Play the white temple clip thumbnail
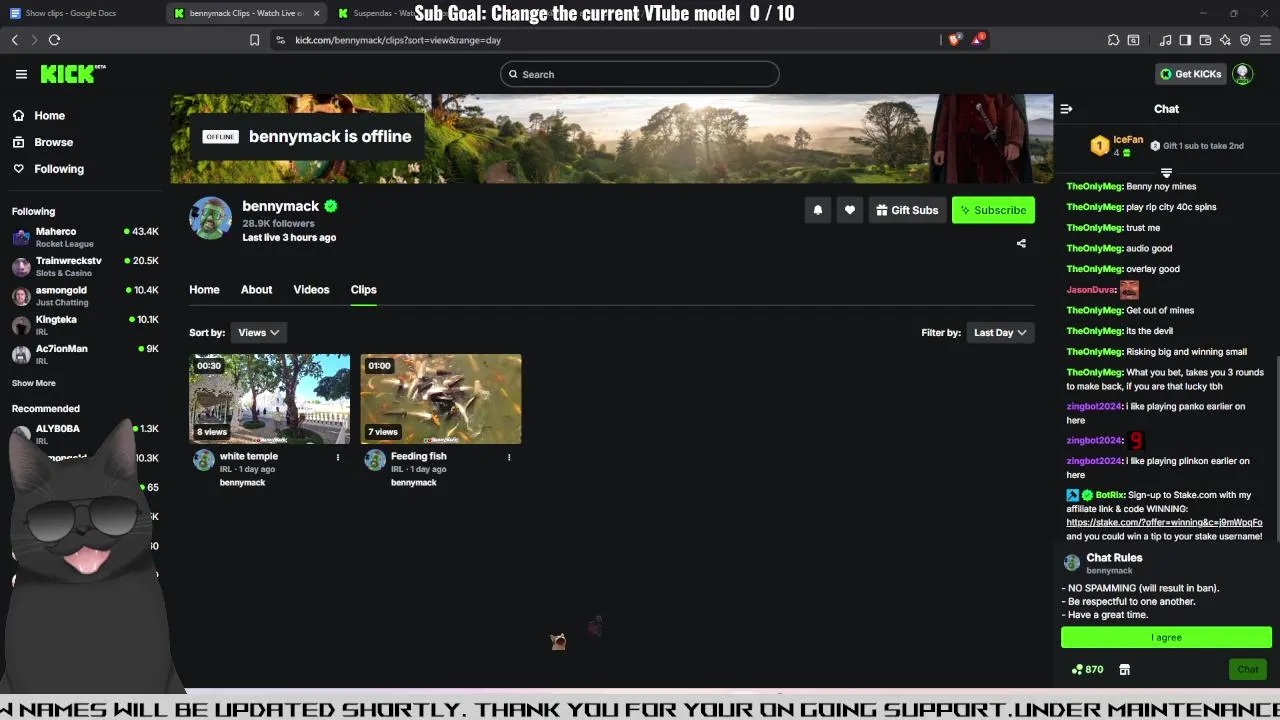 (270, 399)
